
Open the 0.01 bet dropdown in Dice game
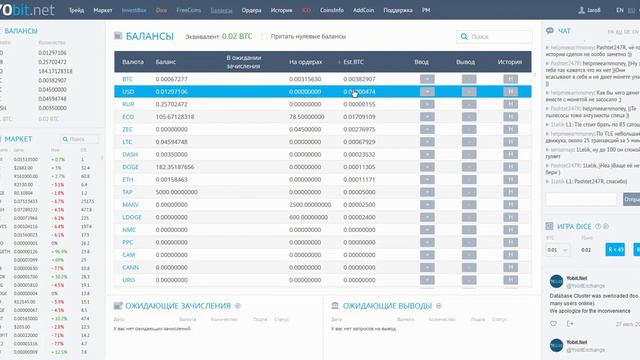[558, 250]
